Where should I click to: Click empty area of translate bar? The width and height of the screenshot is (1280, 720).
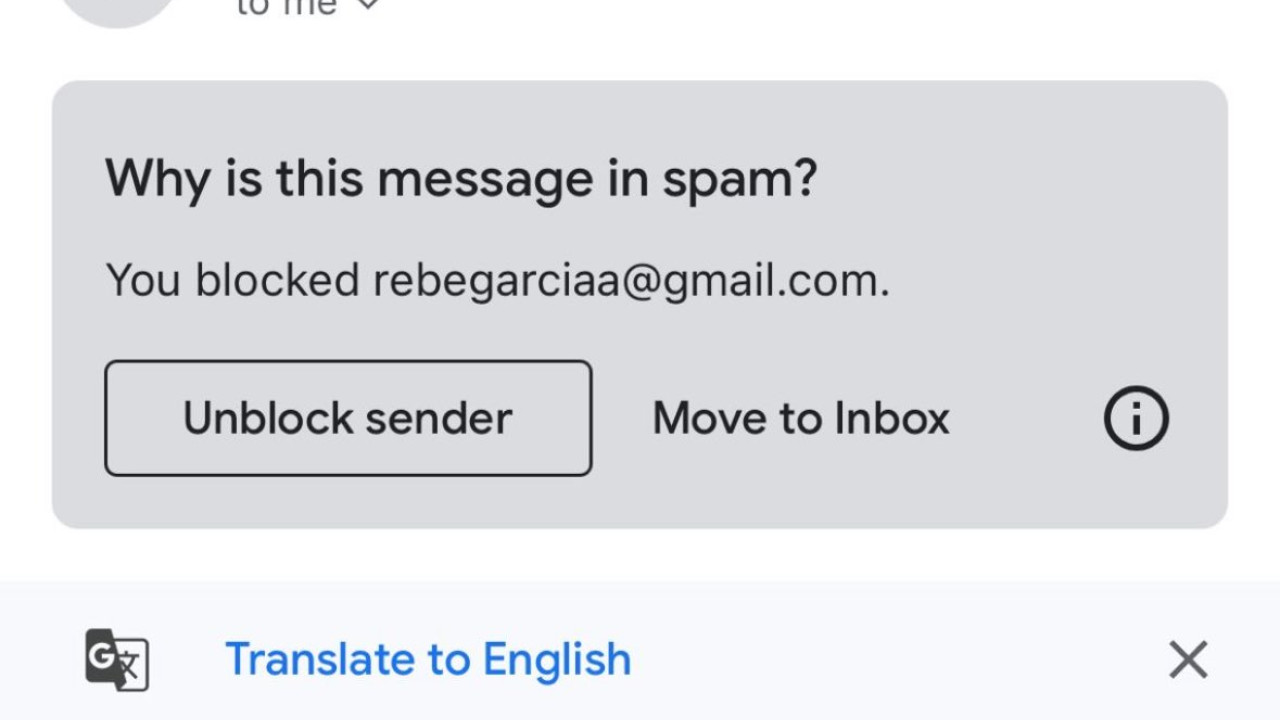900,660
